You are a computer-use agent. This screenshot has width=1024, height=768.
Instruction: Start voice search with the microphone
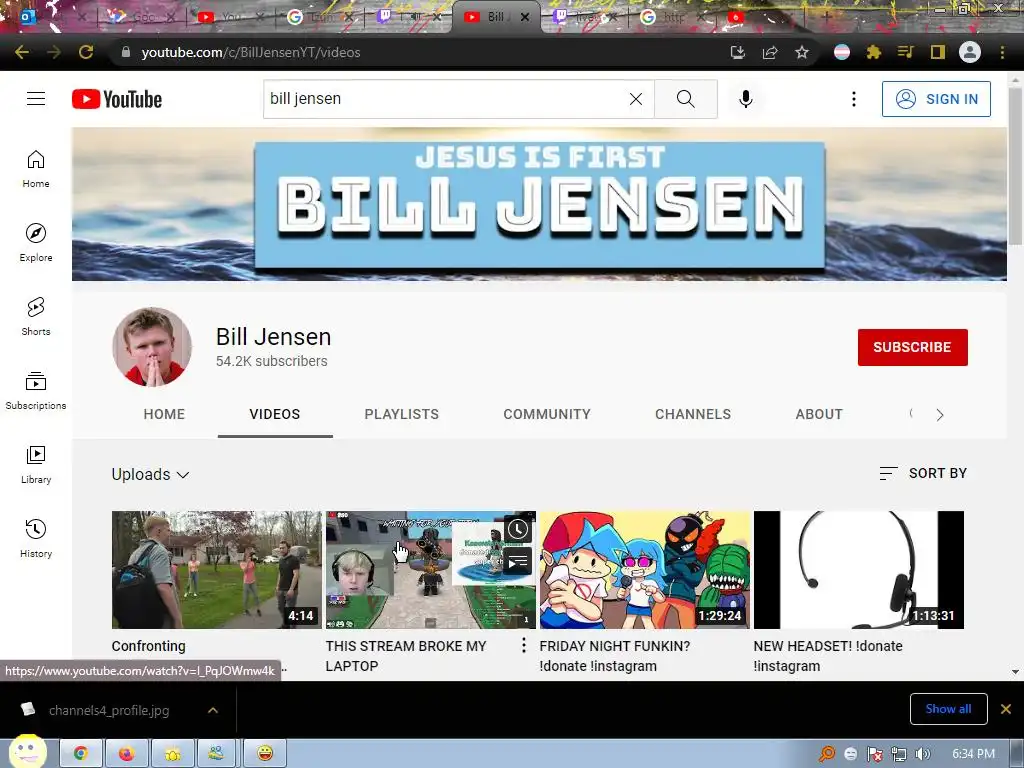pos(746,99)
